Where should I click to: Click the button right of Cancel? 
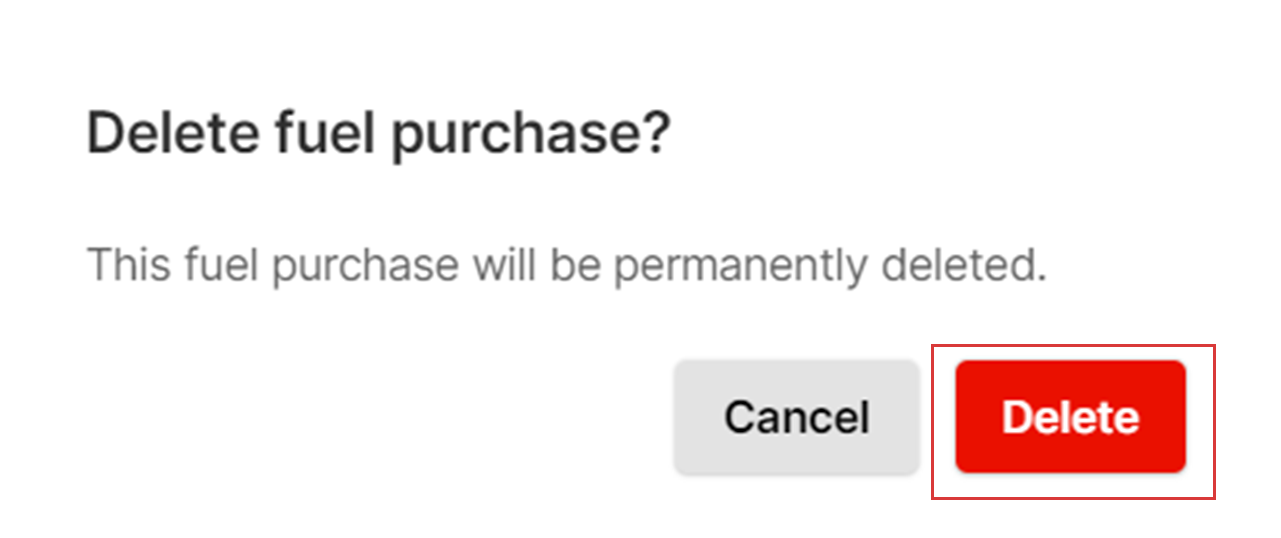click(1070, 417)
